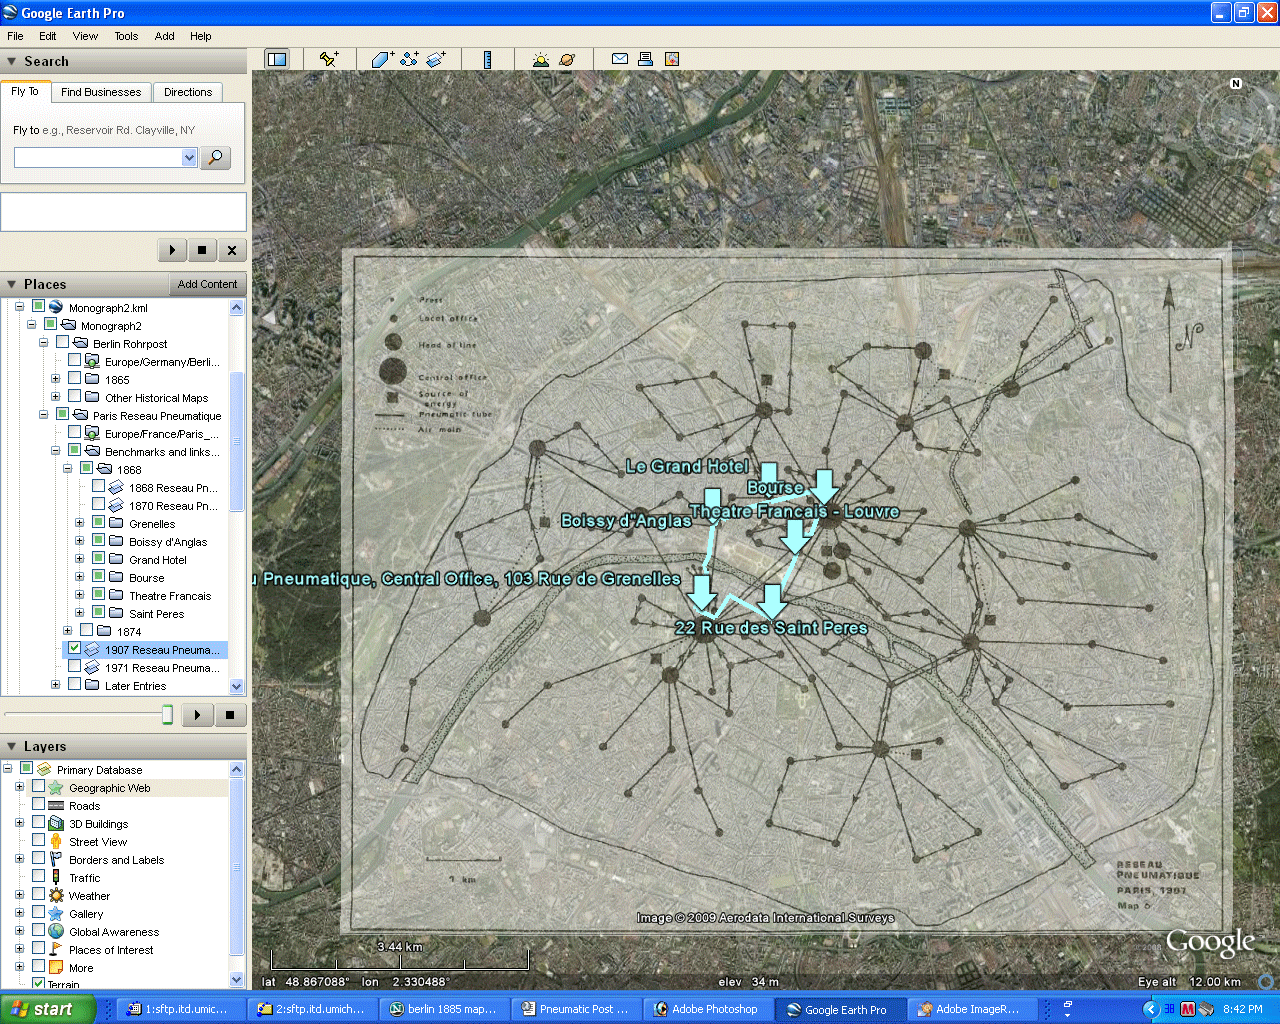The width and height of the screenshot is (1280, 1024).
Task: Open Fly To history dropdown
Action: [x=189, y=157]
